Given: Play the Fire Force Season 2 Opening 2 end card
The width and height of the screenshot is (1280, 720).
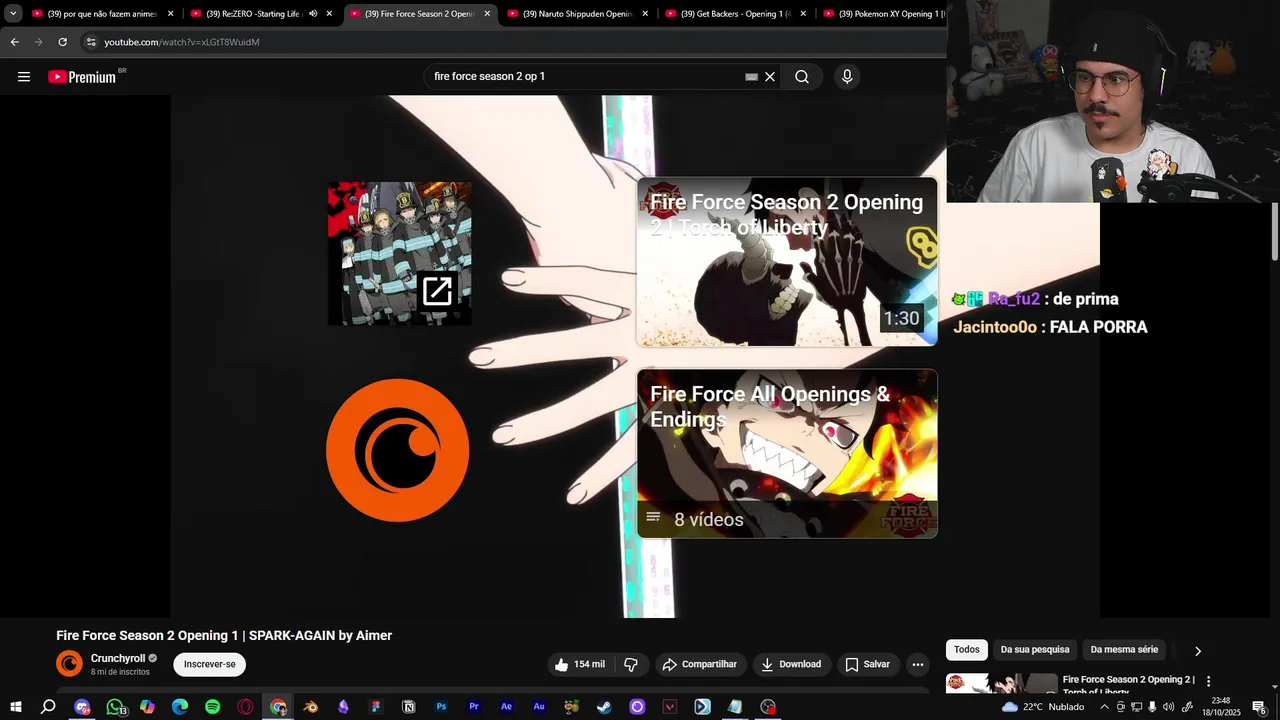Looking at the screenshot, I should point(787,262).
